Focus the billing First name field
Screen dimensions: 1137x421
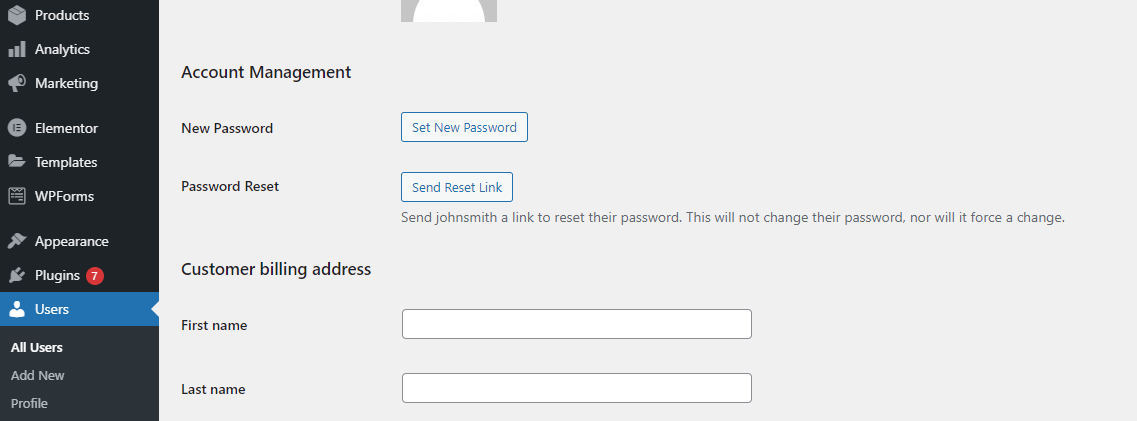[x=576, y=324]
